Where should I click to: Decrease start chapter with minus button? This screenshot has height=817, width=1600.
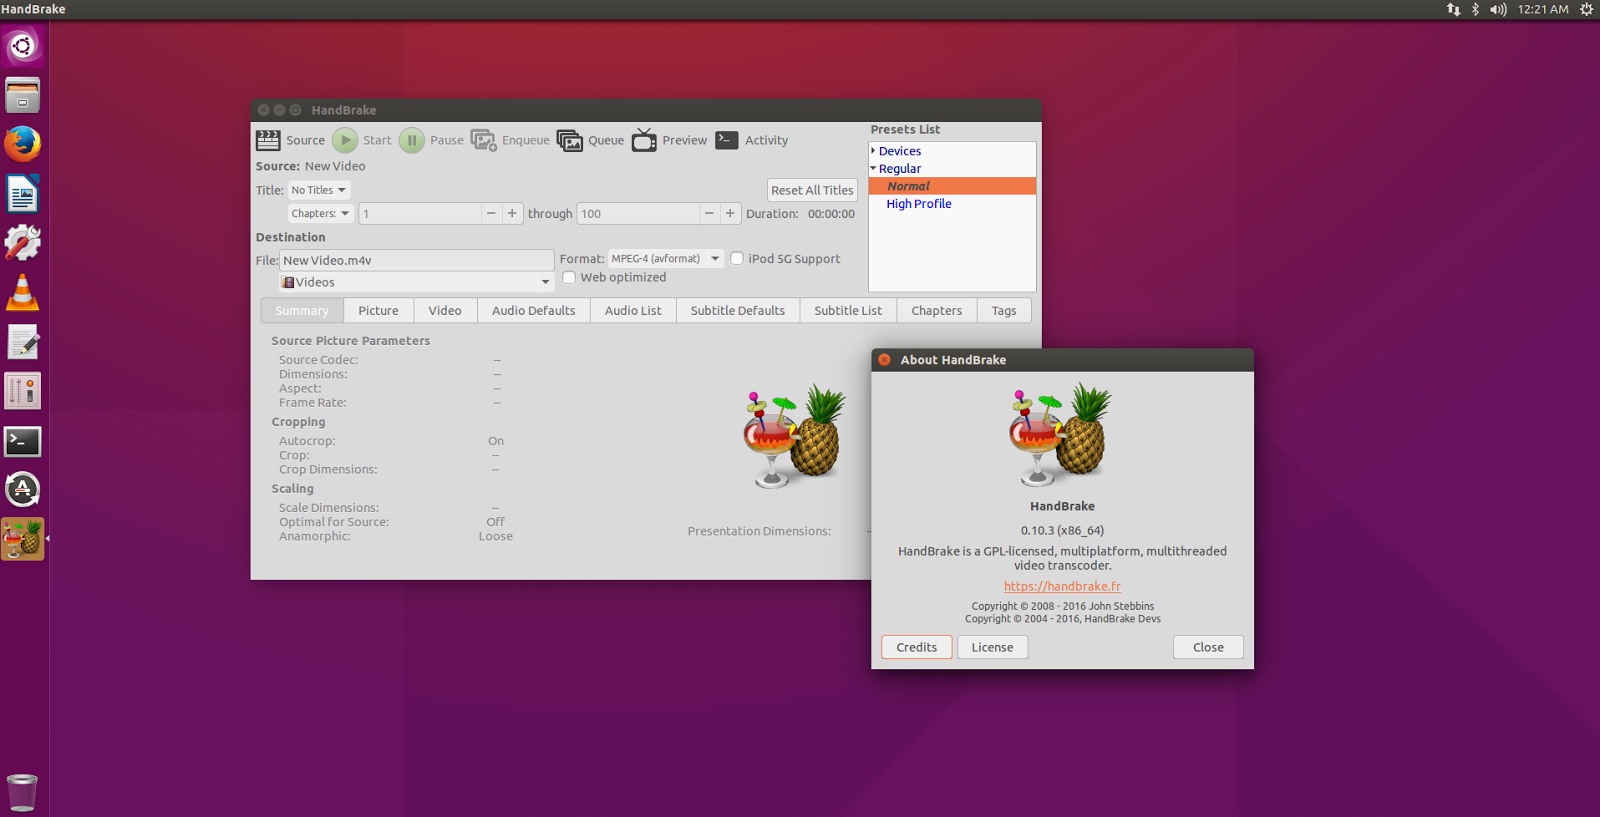pyautogui.click(x=491, y=213)
